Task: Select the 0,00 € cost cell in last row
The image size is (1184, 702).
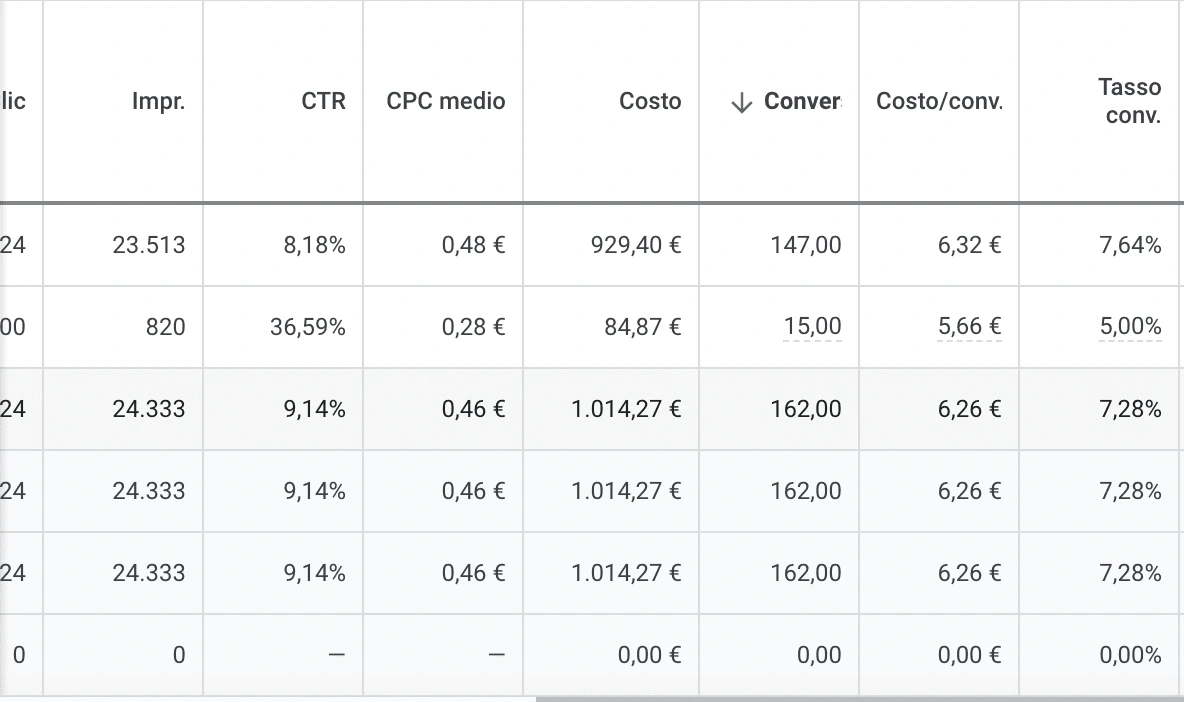Action: pos(611,654)
